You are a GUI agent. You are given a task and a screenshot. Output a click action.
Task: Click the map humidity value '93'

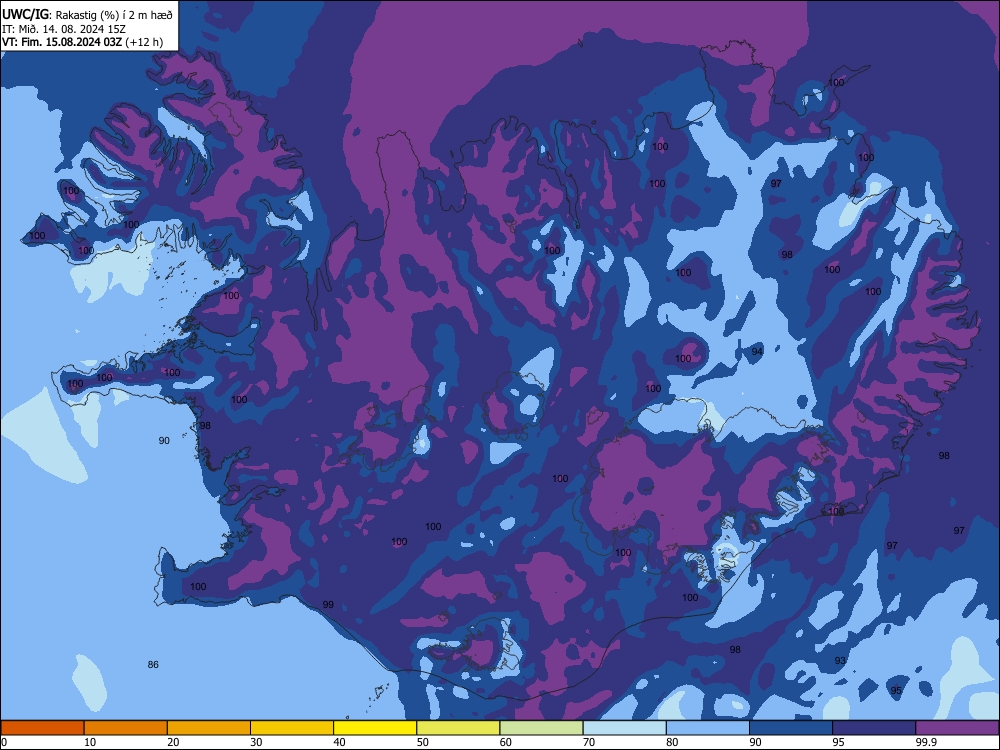tap(841, 661)
